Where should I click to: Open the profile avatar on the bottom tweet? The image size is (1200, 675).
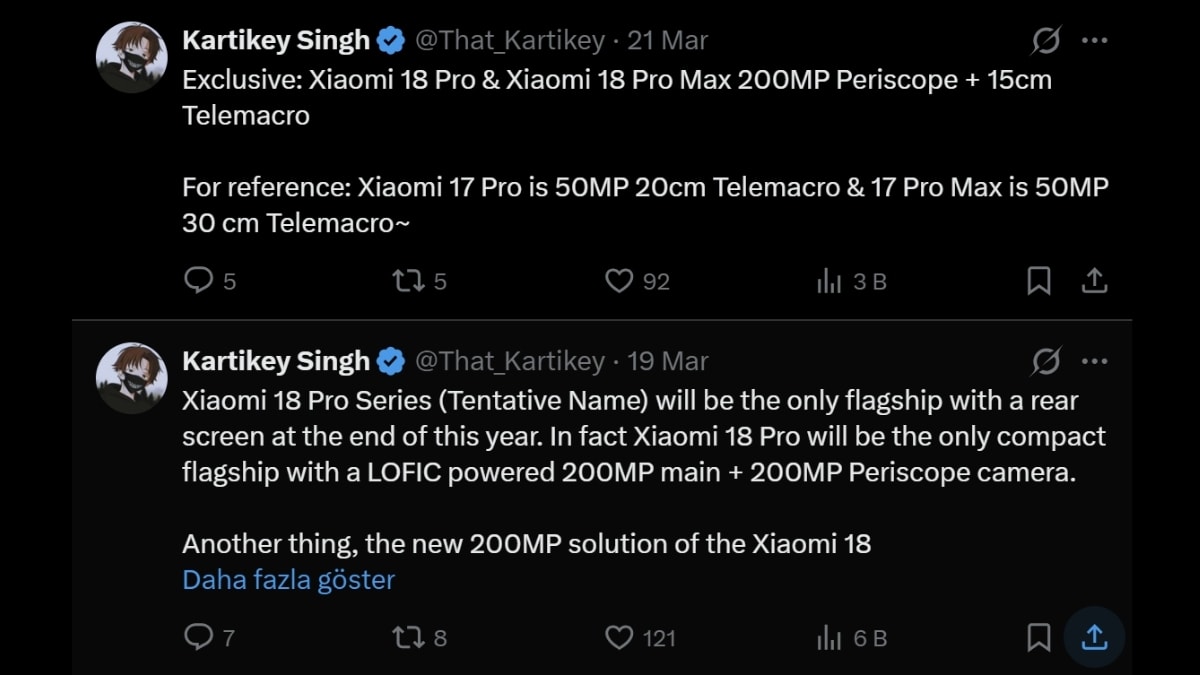click(131, 377)
